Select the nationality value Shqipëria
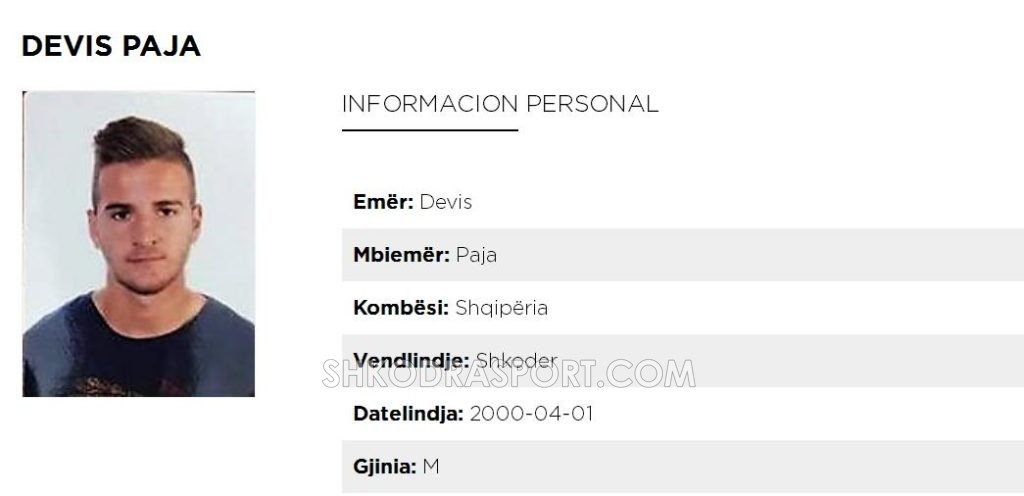Image resolution: width=1024 pixels, height=496 pixels. point(502,308)
